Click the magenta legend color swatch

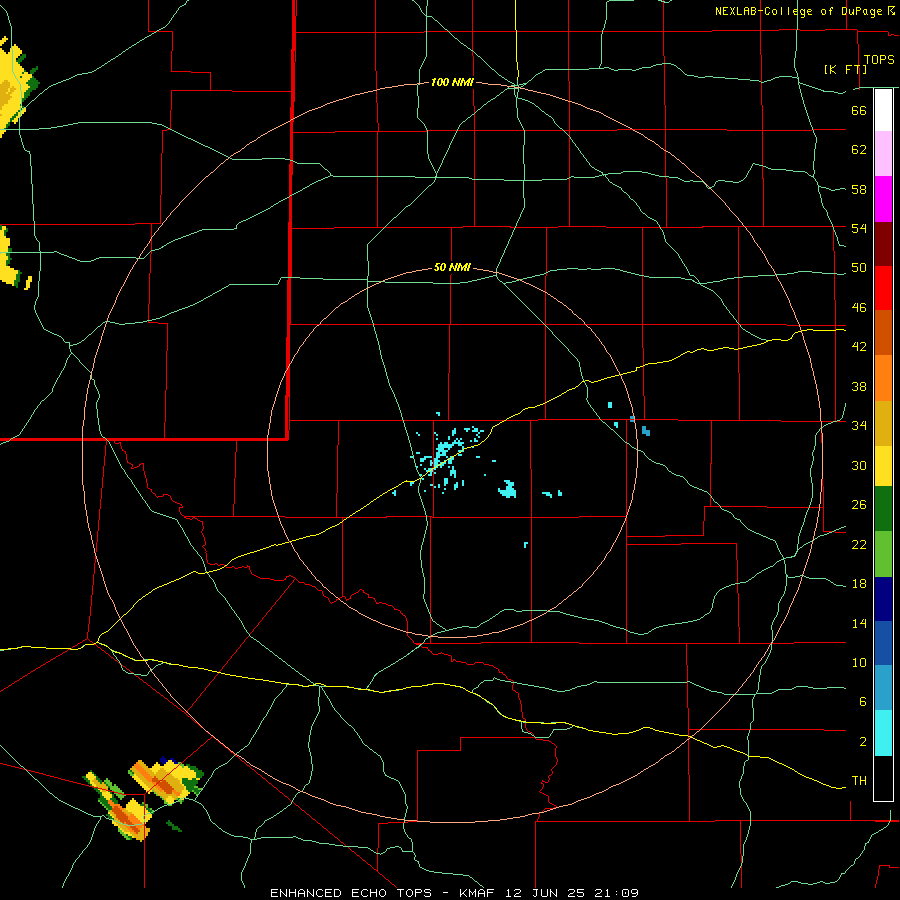(x=883, y=199)
